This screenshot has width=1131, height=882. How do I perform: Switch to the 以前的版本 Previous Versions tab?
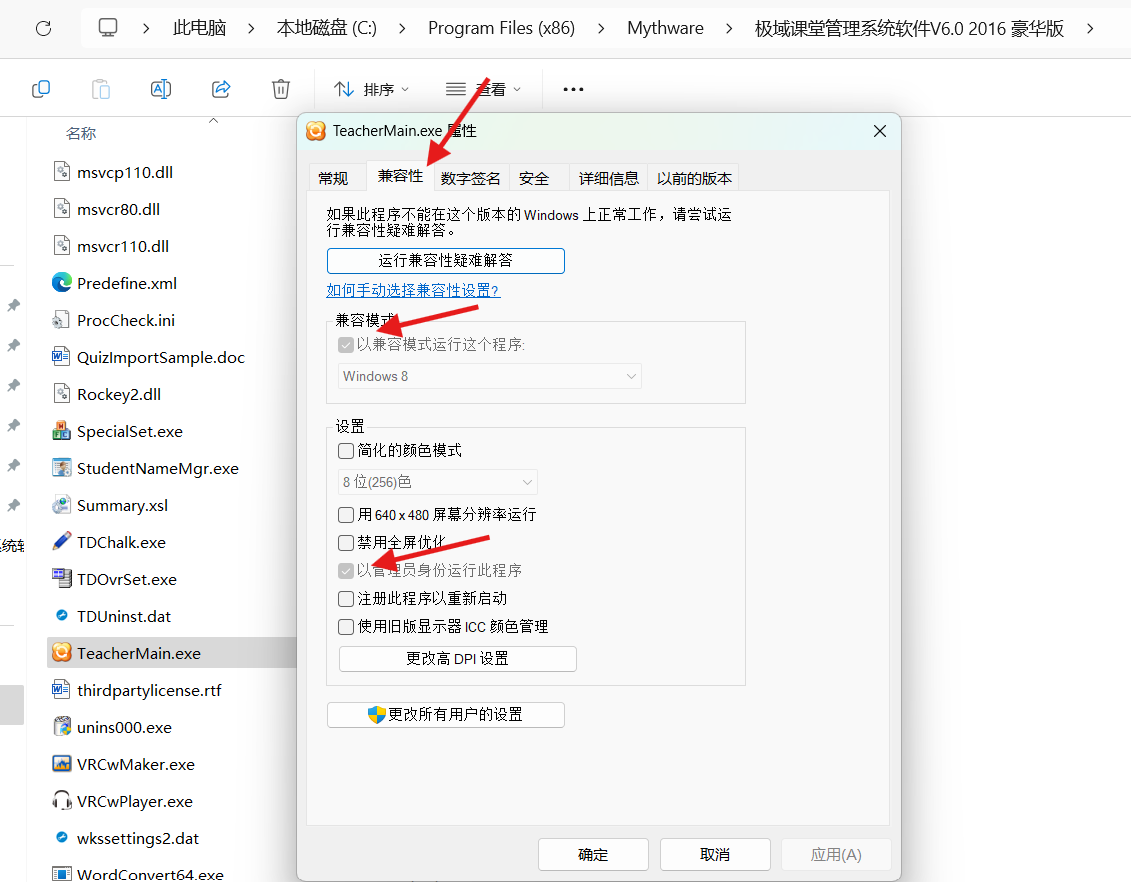point(694,178)
